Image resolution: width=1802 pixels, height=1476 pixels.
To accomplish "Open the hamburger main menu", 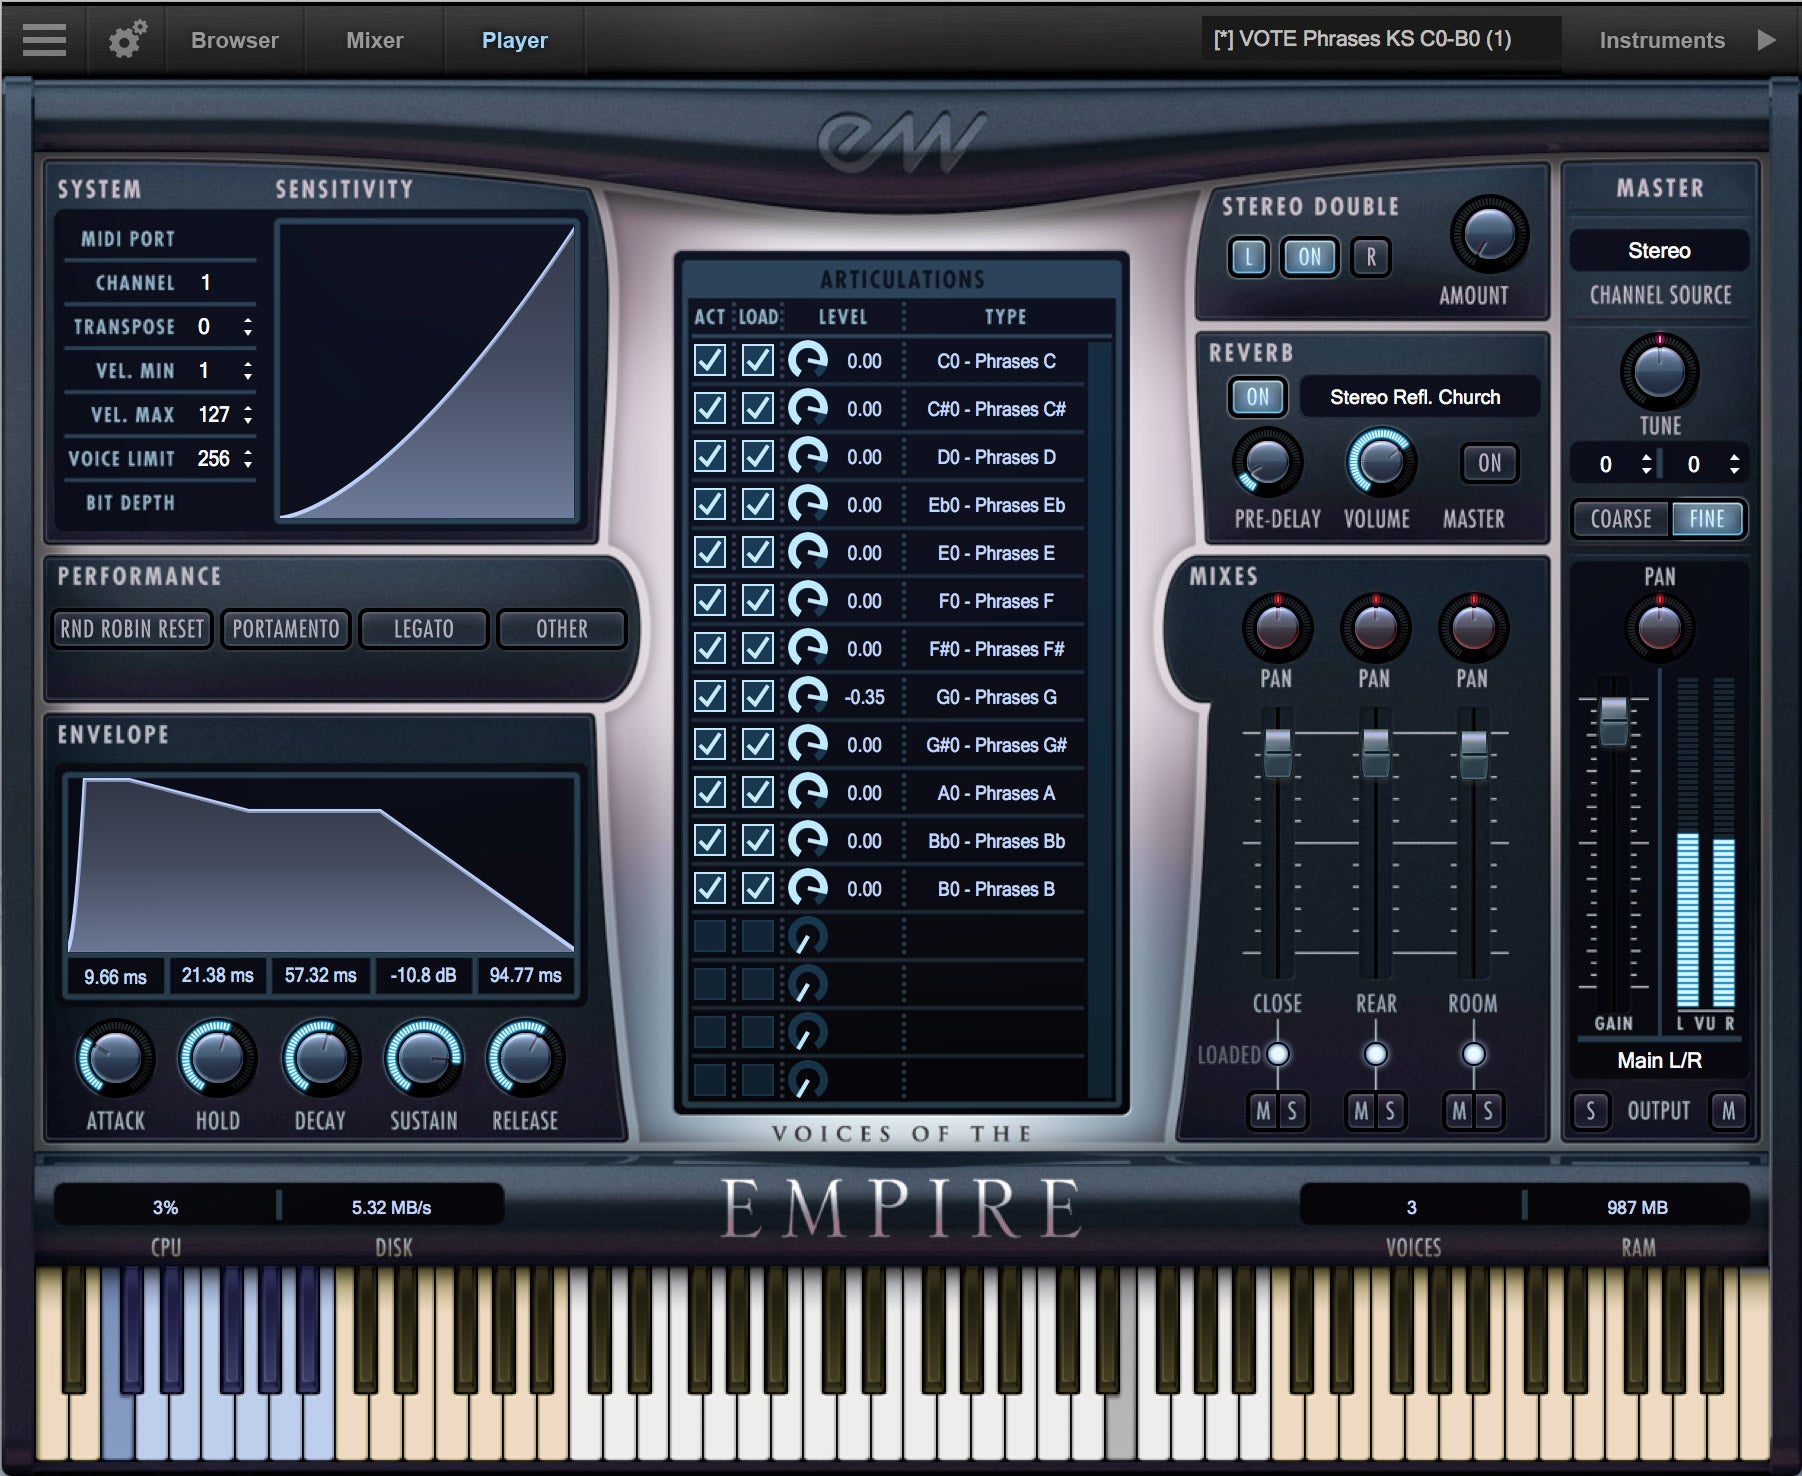I will [42, 40].
